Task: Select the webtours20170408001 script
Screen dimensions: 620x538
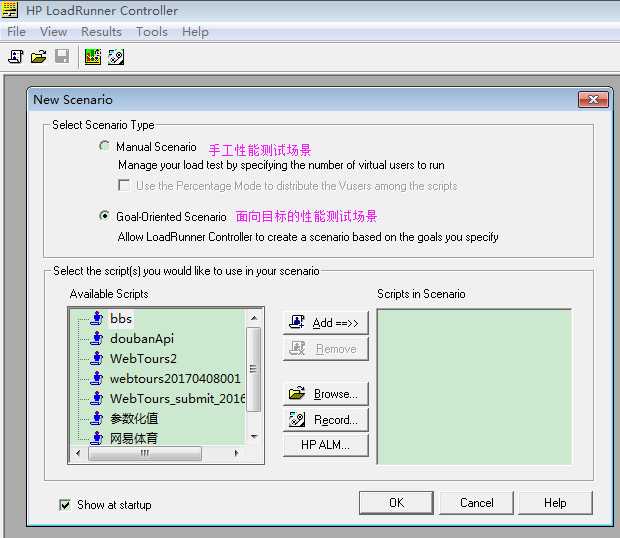Action: pyautogui.click(x=175, y=378)
